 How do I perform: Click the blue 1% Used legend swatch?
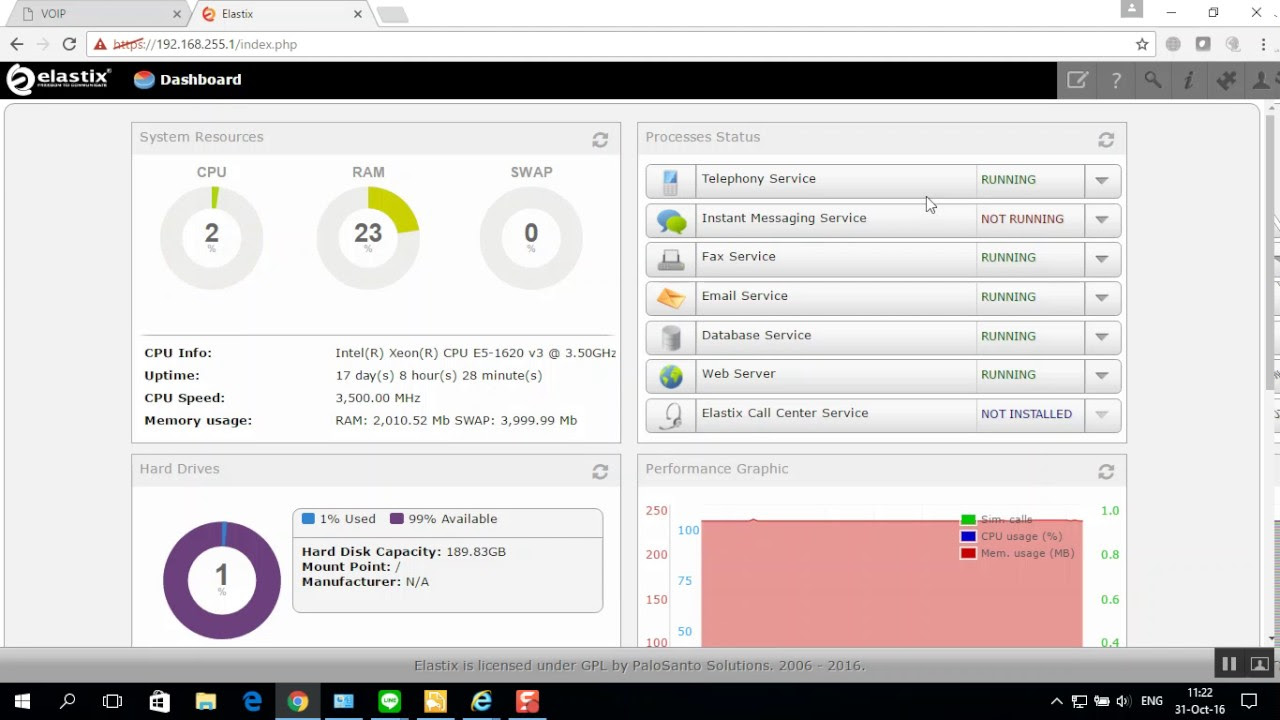308,519
